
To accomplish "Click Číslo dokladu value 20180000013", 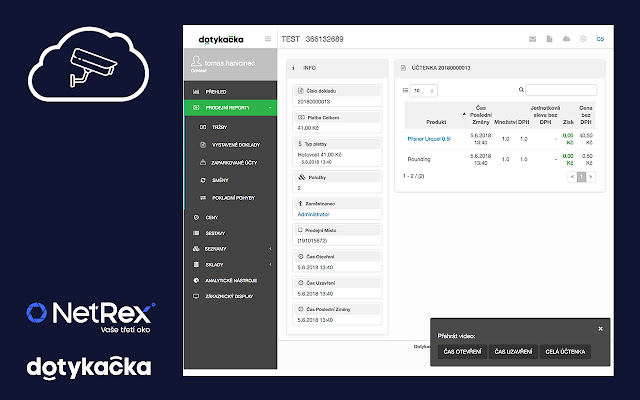I will click(313, 102).
